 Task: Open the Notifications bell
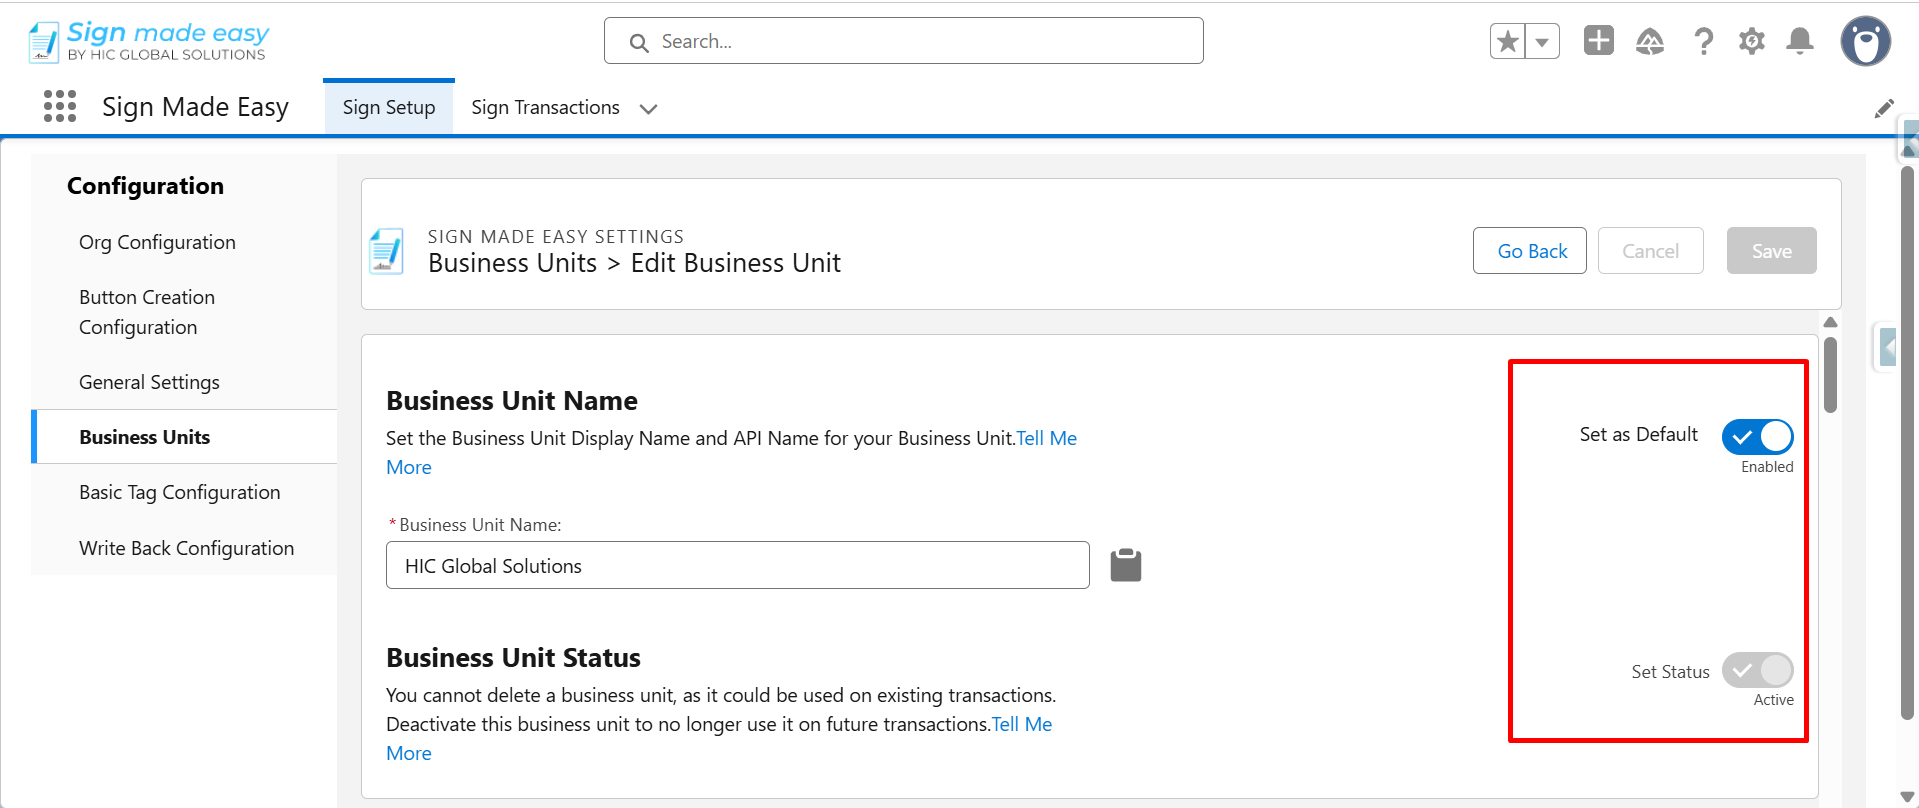click(1800, 41)
